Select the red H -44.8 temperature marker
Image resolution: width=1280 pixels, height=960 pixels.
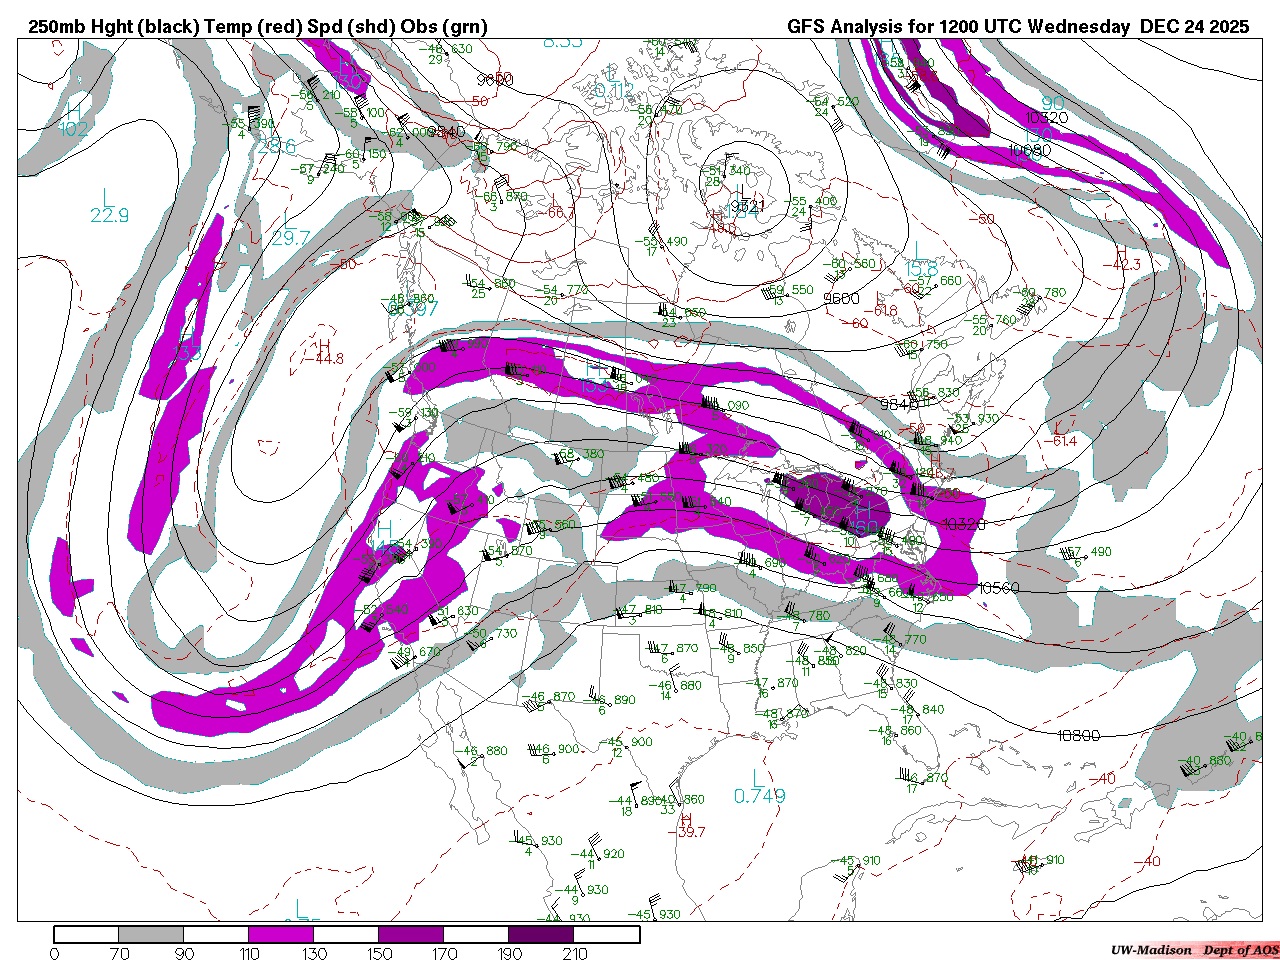pos(326,353)
